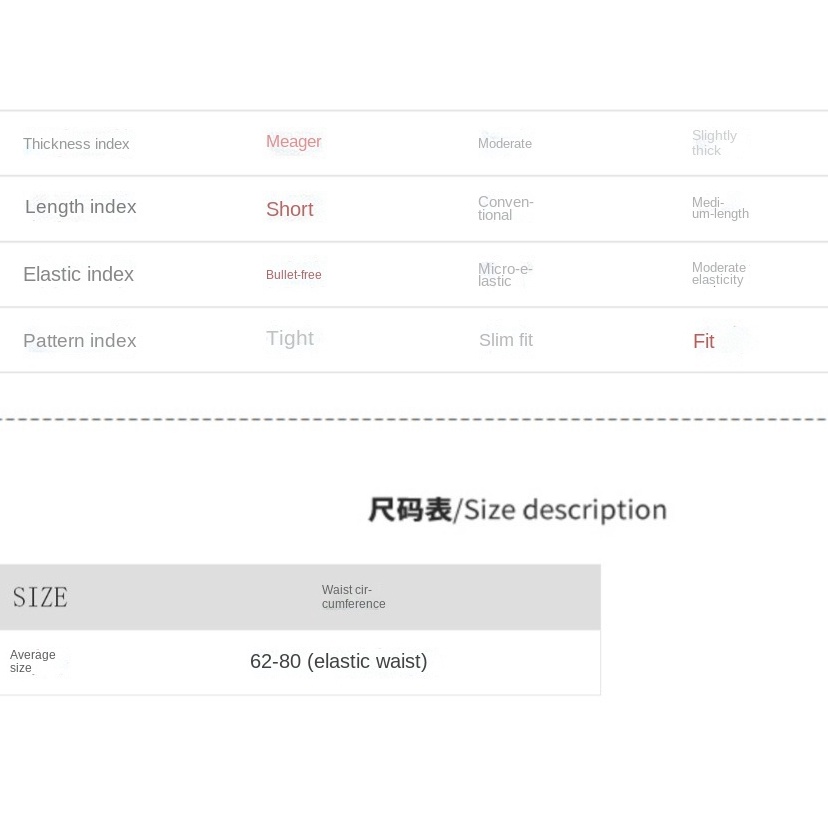Choose the Slightly thick option
The width and height of the screenshot is (828, 828).
pyautogui.click(x=714, y=143)
